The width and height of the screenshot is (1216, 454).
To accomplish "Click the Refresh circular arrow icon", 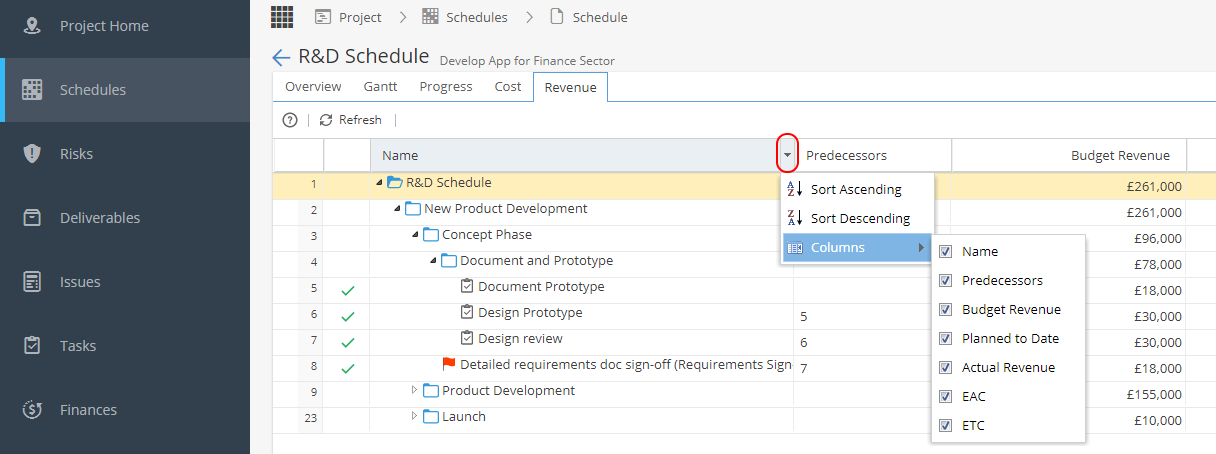I will [326, 120].
